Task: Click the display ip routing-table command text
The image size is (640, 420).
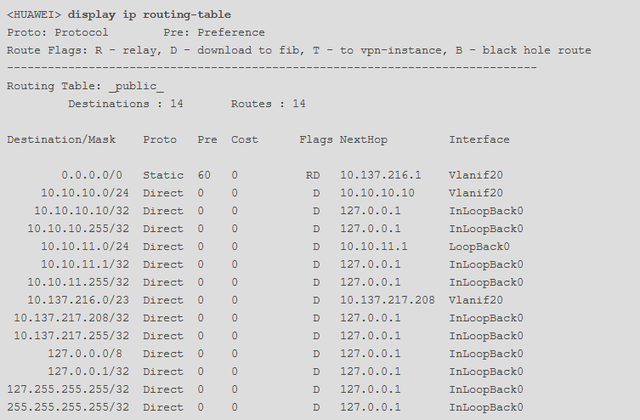Action: tap(164, 14)
